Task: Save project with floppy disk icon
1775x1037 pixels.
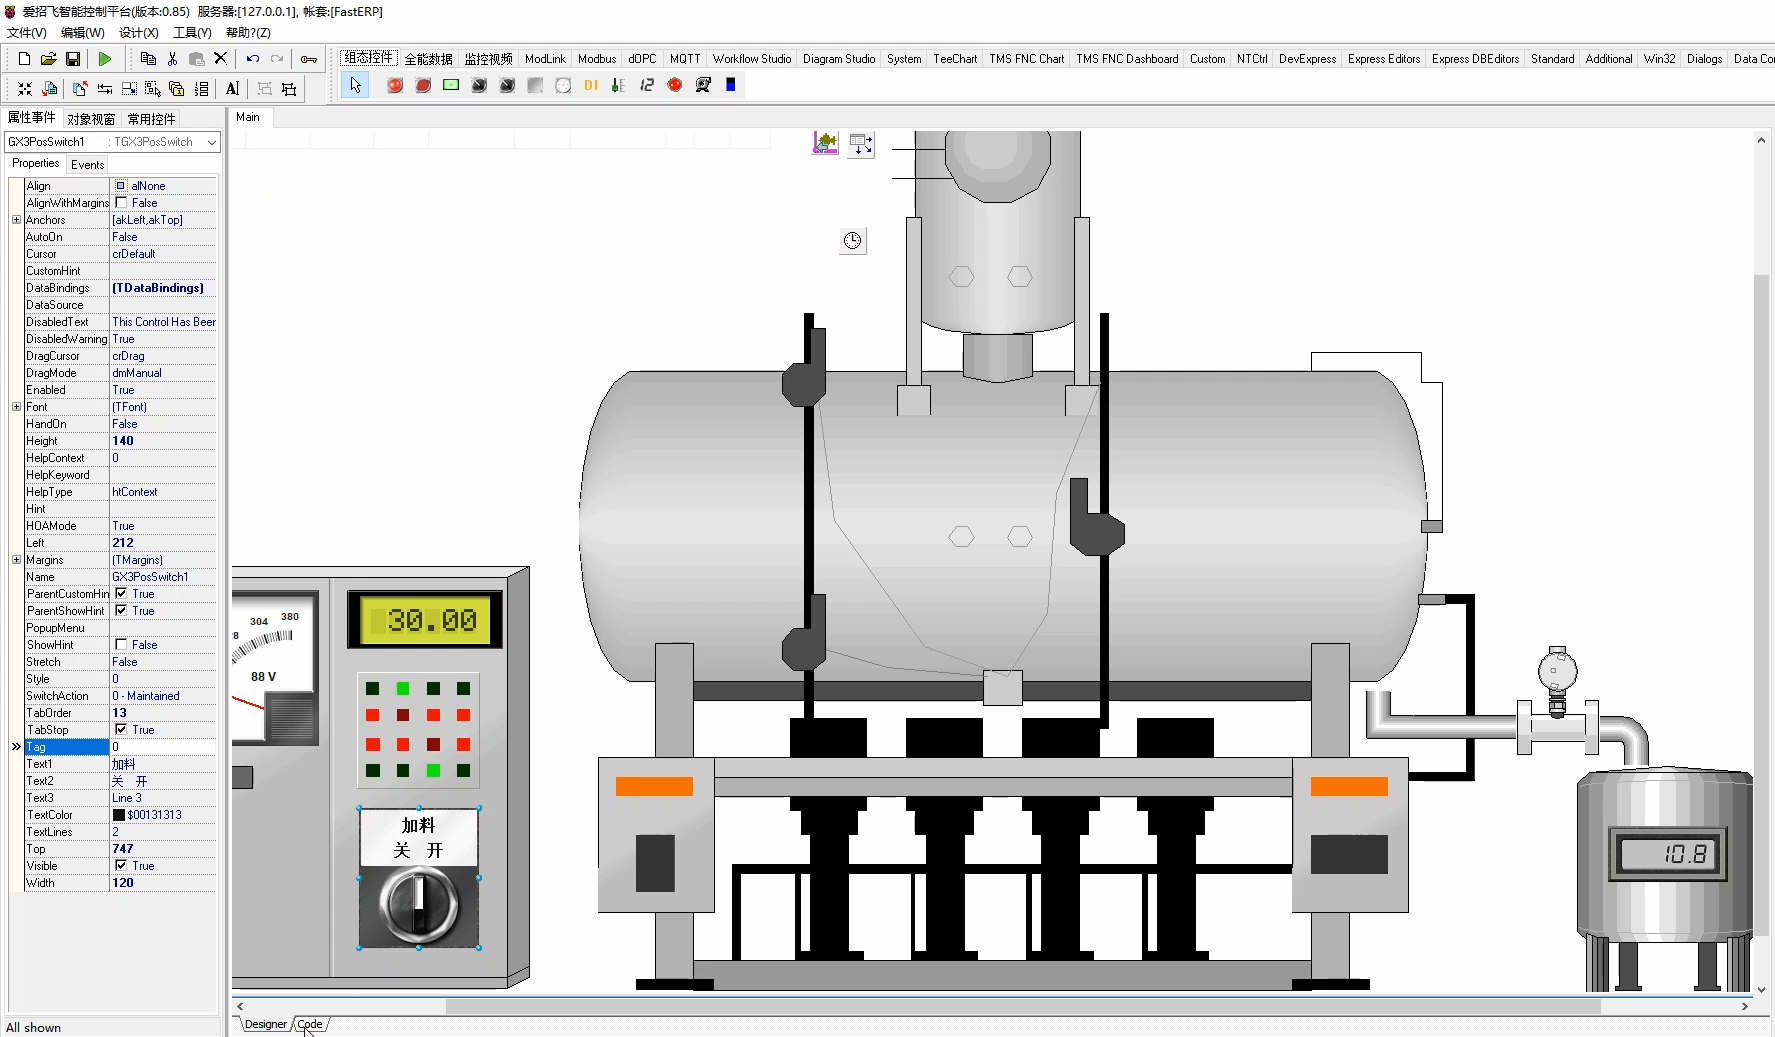Action: coord(72,59)
